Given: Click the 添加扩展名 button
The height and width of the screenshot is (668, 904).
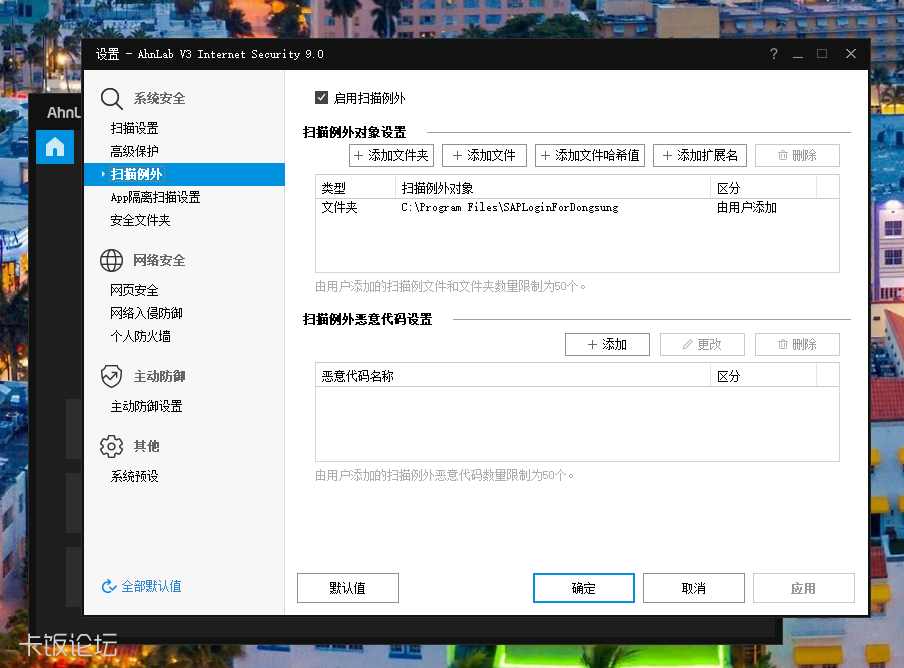Looking at the screenshot, I should [x=700, y=155].
